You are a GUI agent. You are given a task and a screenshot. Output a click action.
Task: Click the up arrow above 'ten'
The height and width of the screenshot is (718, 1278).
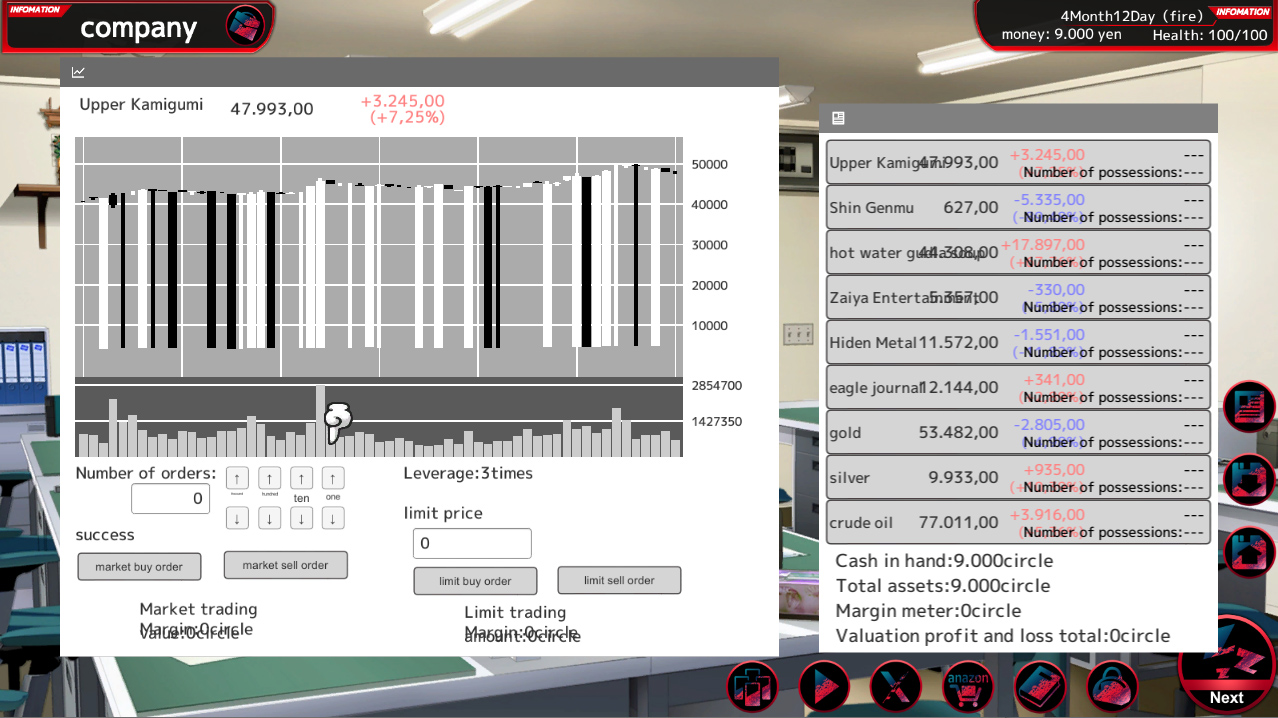tap(301, 478)
